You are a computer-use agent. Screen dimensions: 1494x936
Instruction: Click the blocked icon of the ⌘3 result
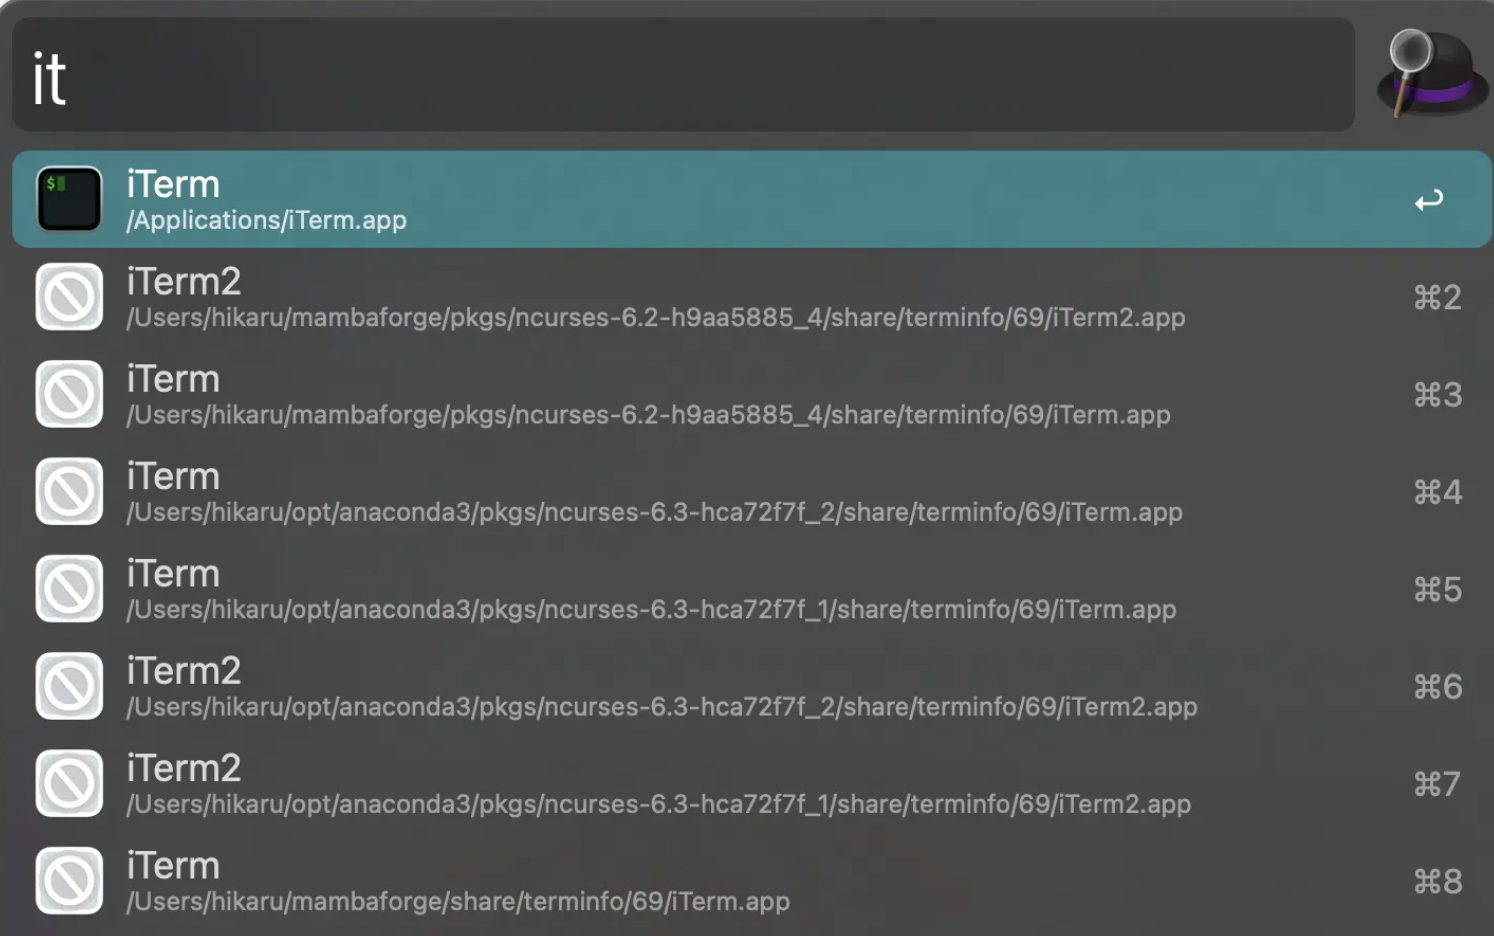69,394
